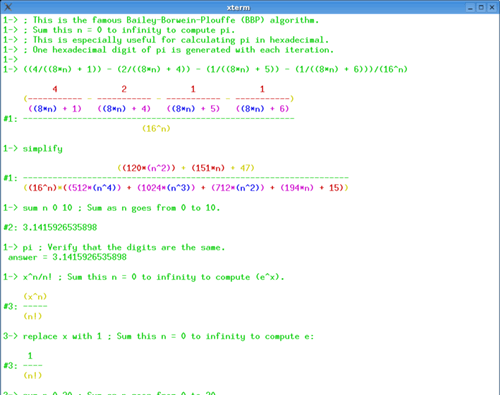Click the 'answer = 3.1415926535898' line
Image resolution: width=500 pixels, height=395 pixels.
(67, 257)
